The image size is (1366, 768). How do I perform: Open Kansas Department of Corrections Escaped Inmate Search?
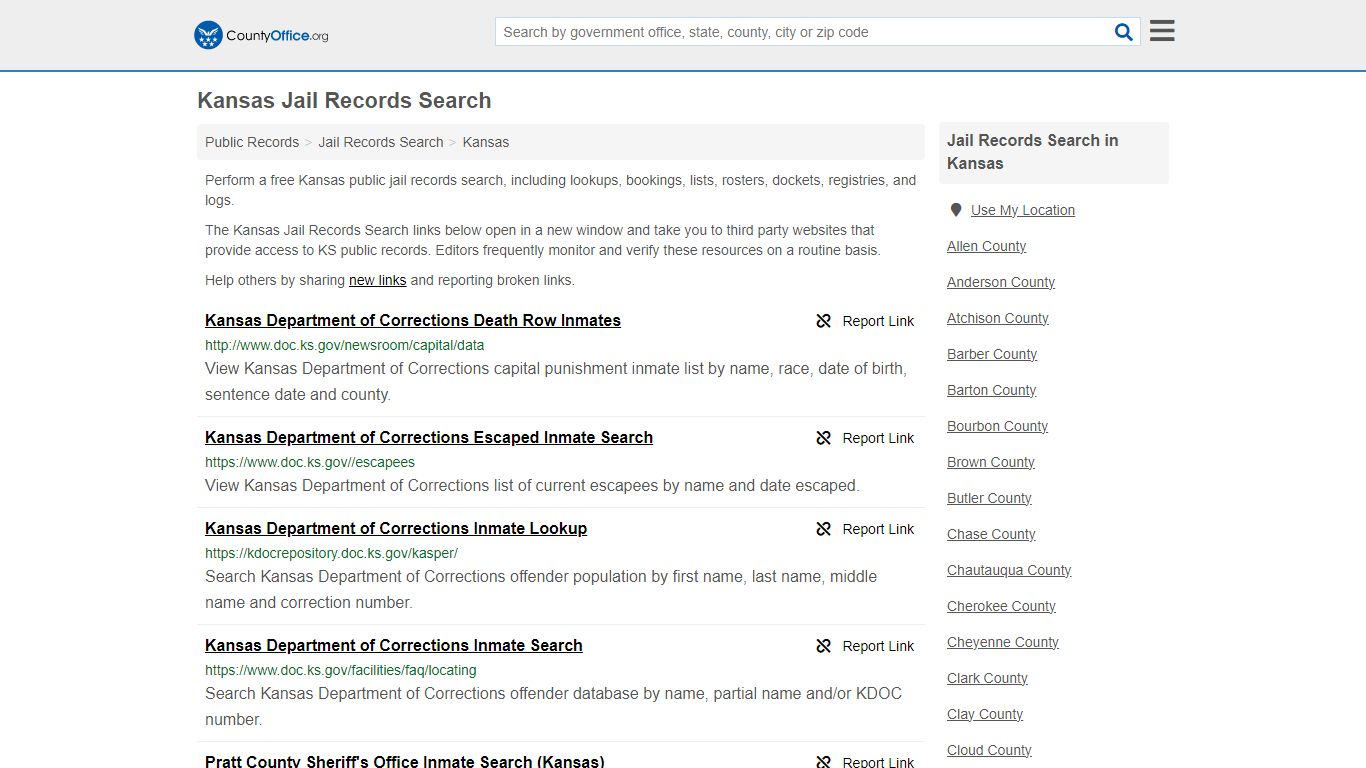(429, 437)
